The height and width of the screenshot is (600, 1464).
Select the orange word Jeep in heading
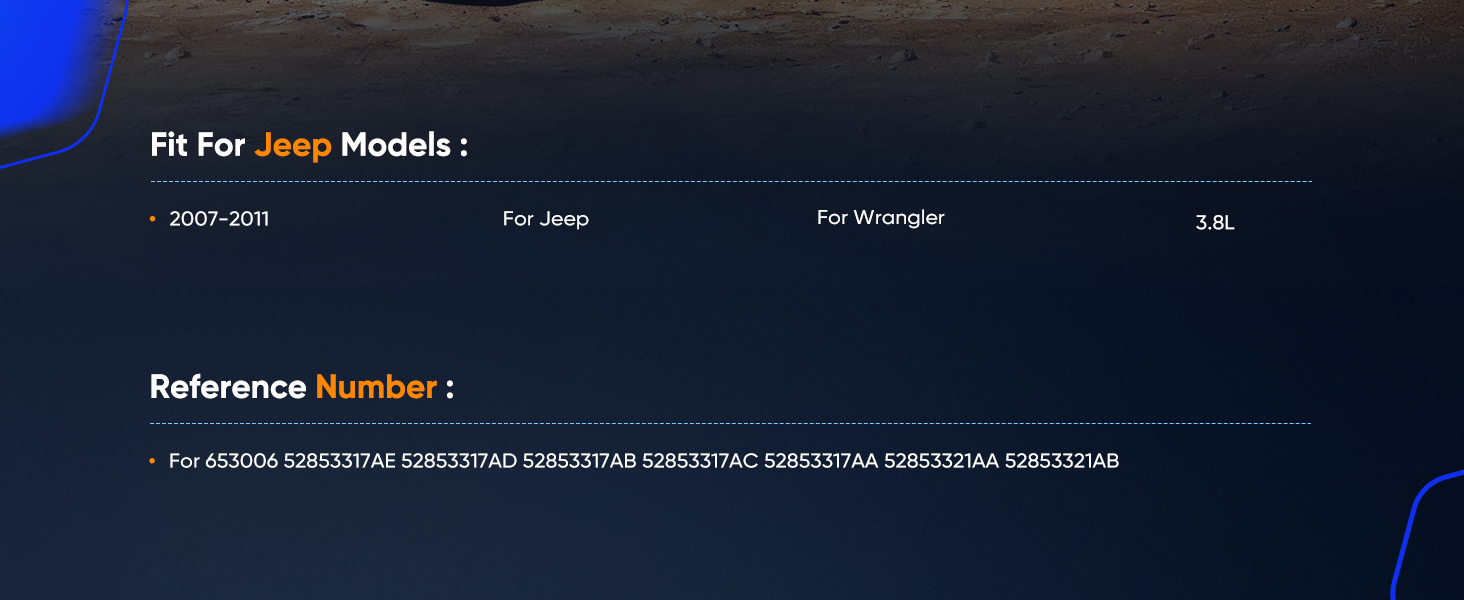tap(293, 146)
